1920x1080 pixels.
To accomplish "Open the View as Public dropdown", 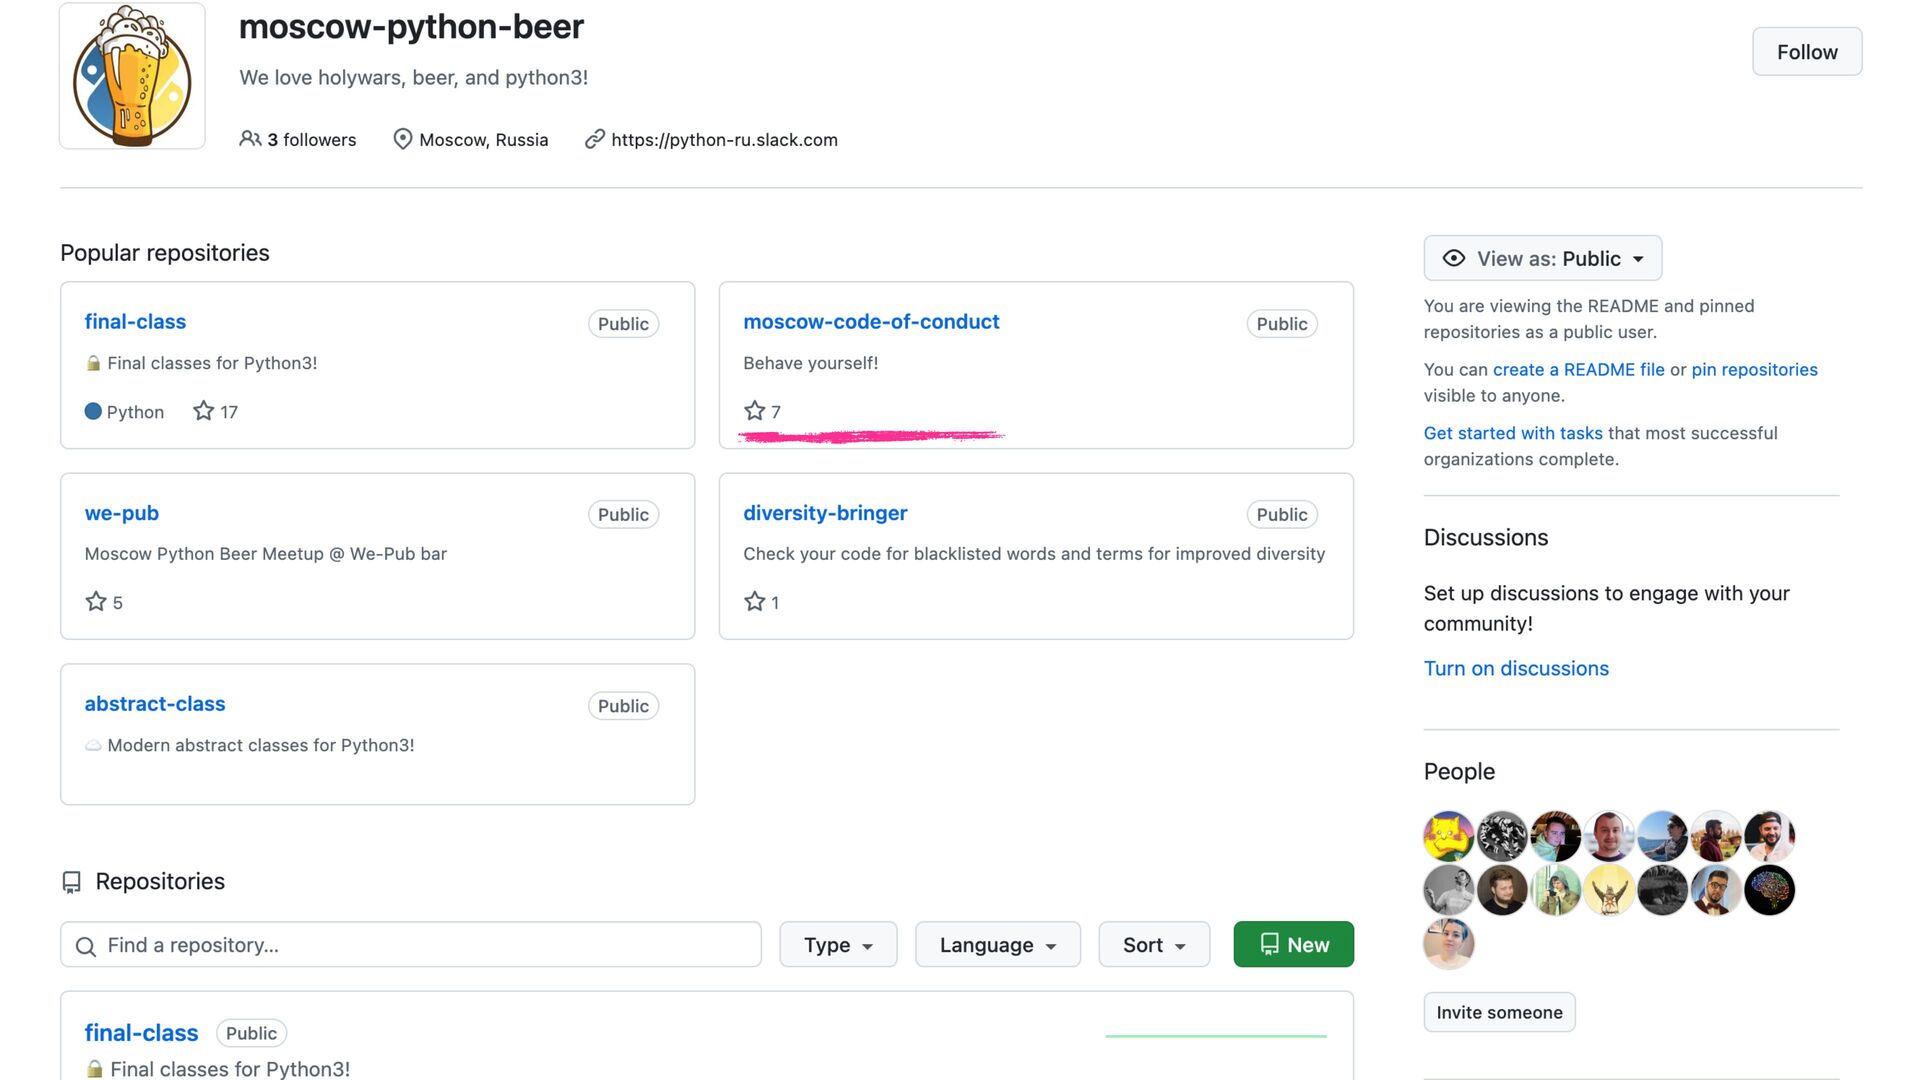I will (1542, 258).
